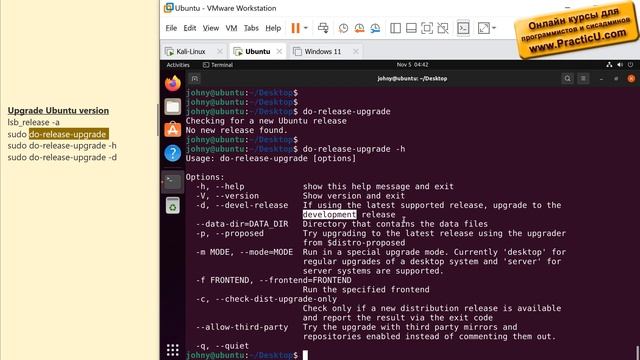Open the Edit menu

(189, 28)
